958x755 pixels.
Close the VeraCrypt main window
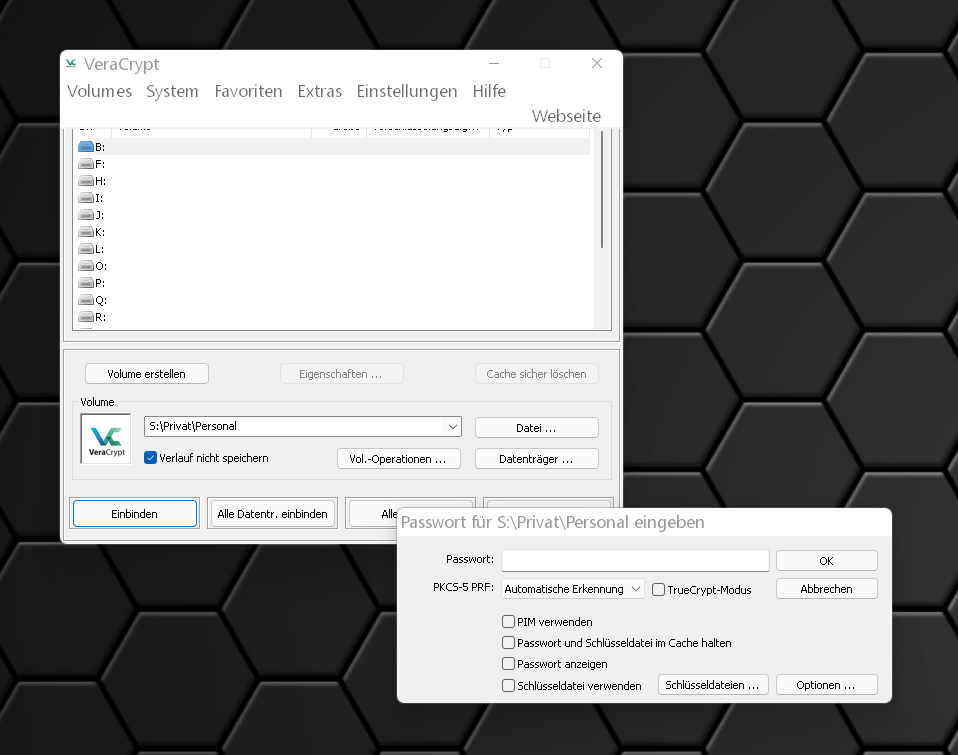(597, 64)
